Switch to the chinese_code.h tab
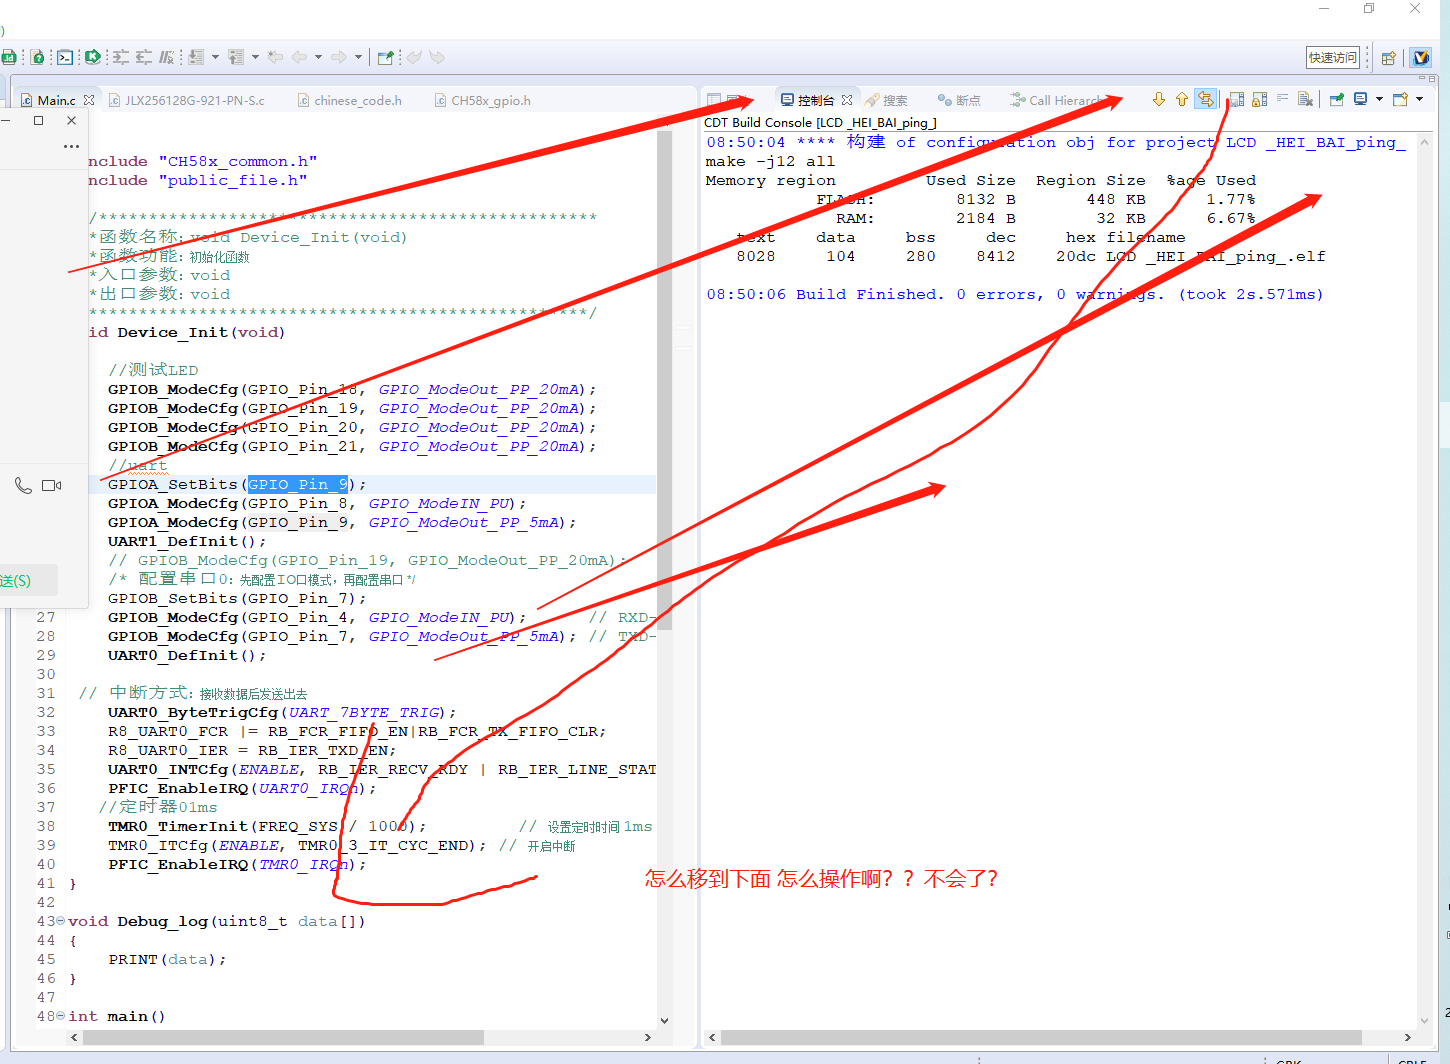 (350, 100)
